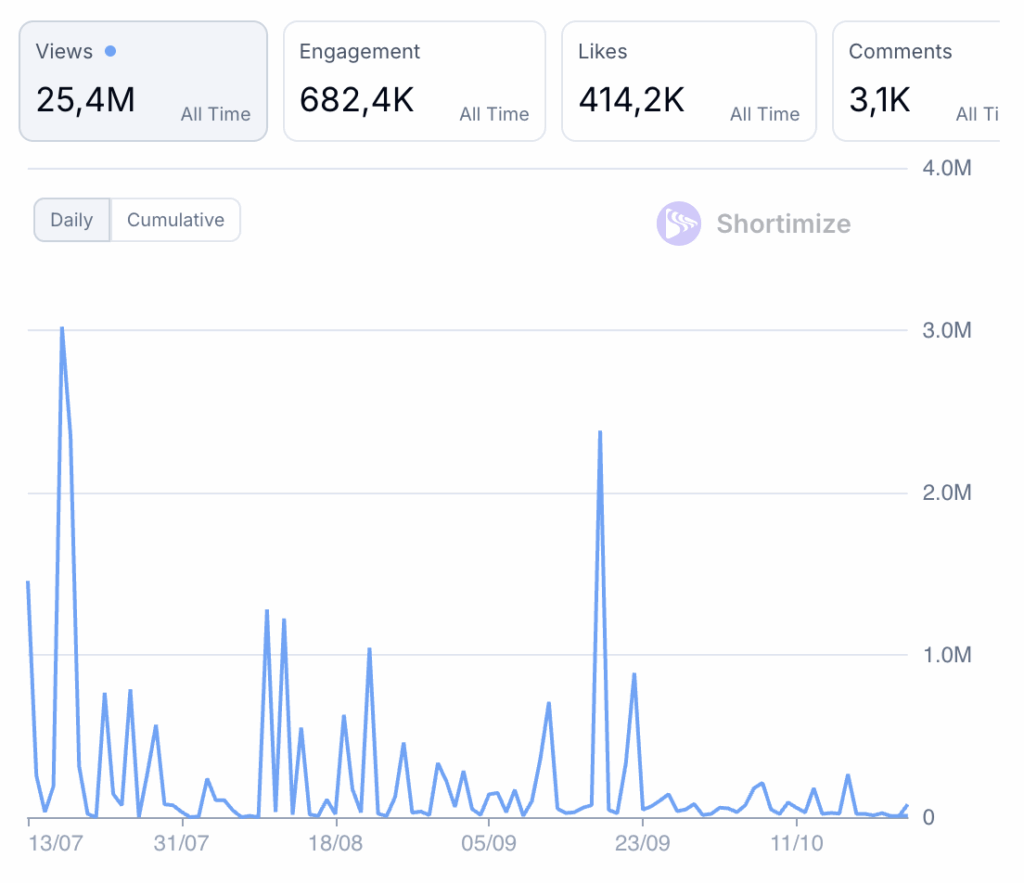Click All Time label in Likes card
The width and height of the screenshot is (1024, 883).
[x=764, y=115]
